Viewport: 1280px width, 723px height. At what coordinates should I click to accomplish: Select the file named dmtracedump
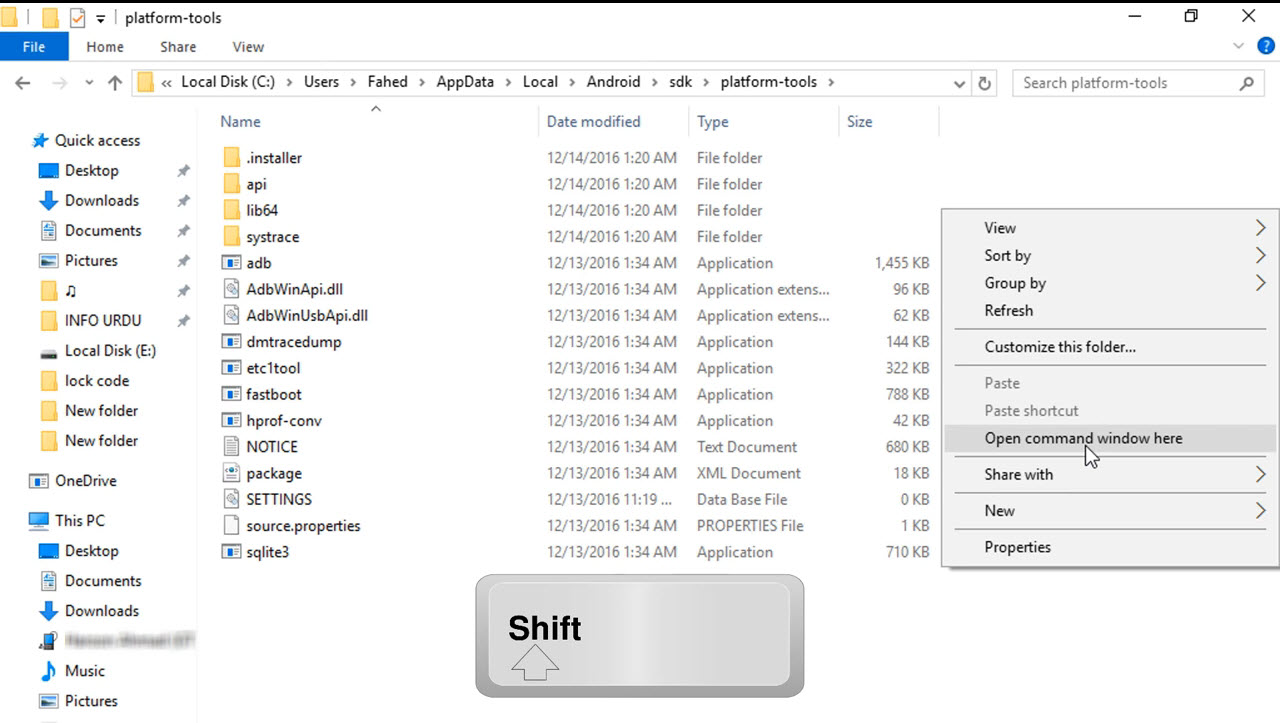point(294,342)
